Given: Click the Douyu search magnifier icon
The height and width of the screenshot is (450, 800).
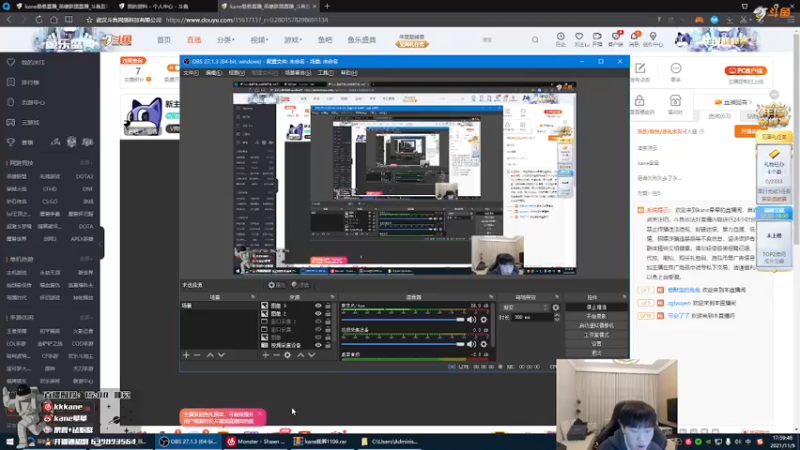Looking at the screenshot, I should pyautogui.click(x=535, y=40).
